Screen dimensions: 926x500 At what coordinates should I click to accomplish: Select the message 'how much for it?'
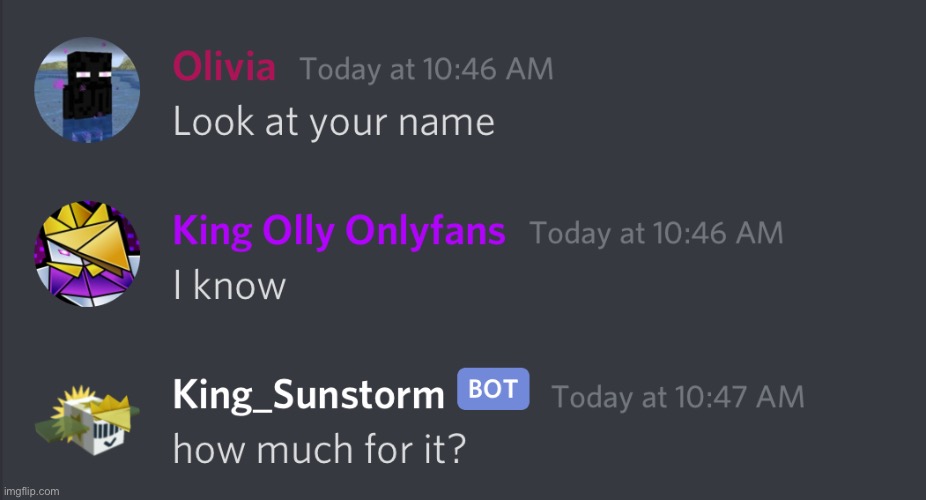pyautogui.click(x=319, y=450)
